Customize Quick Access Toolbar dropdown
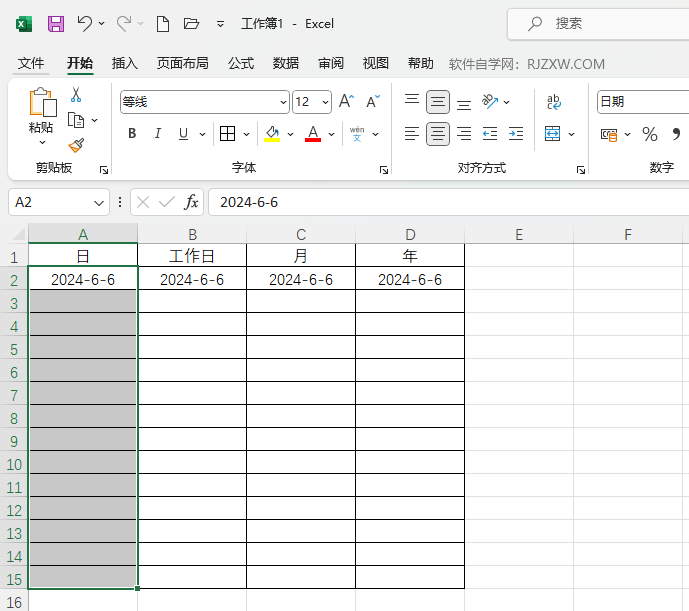The height and width of the screenshot is (611, 689). 220,24
